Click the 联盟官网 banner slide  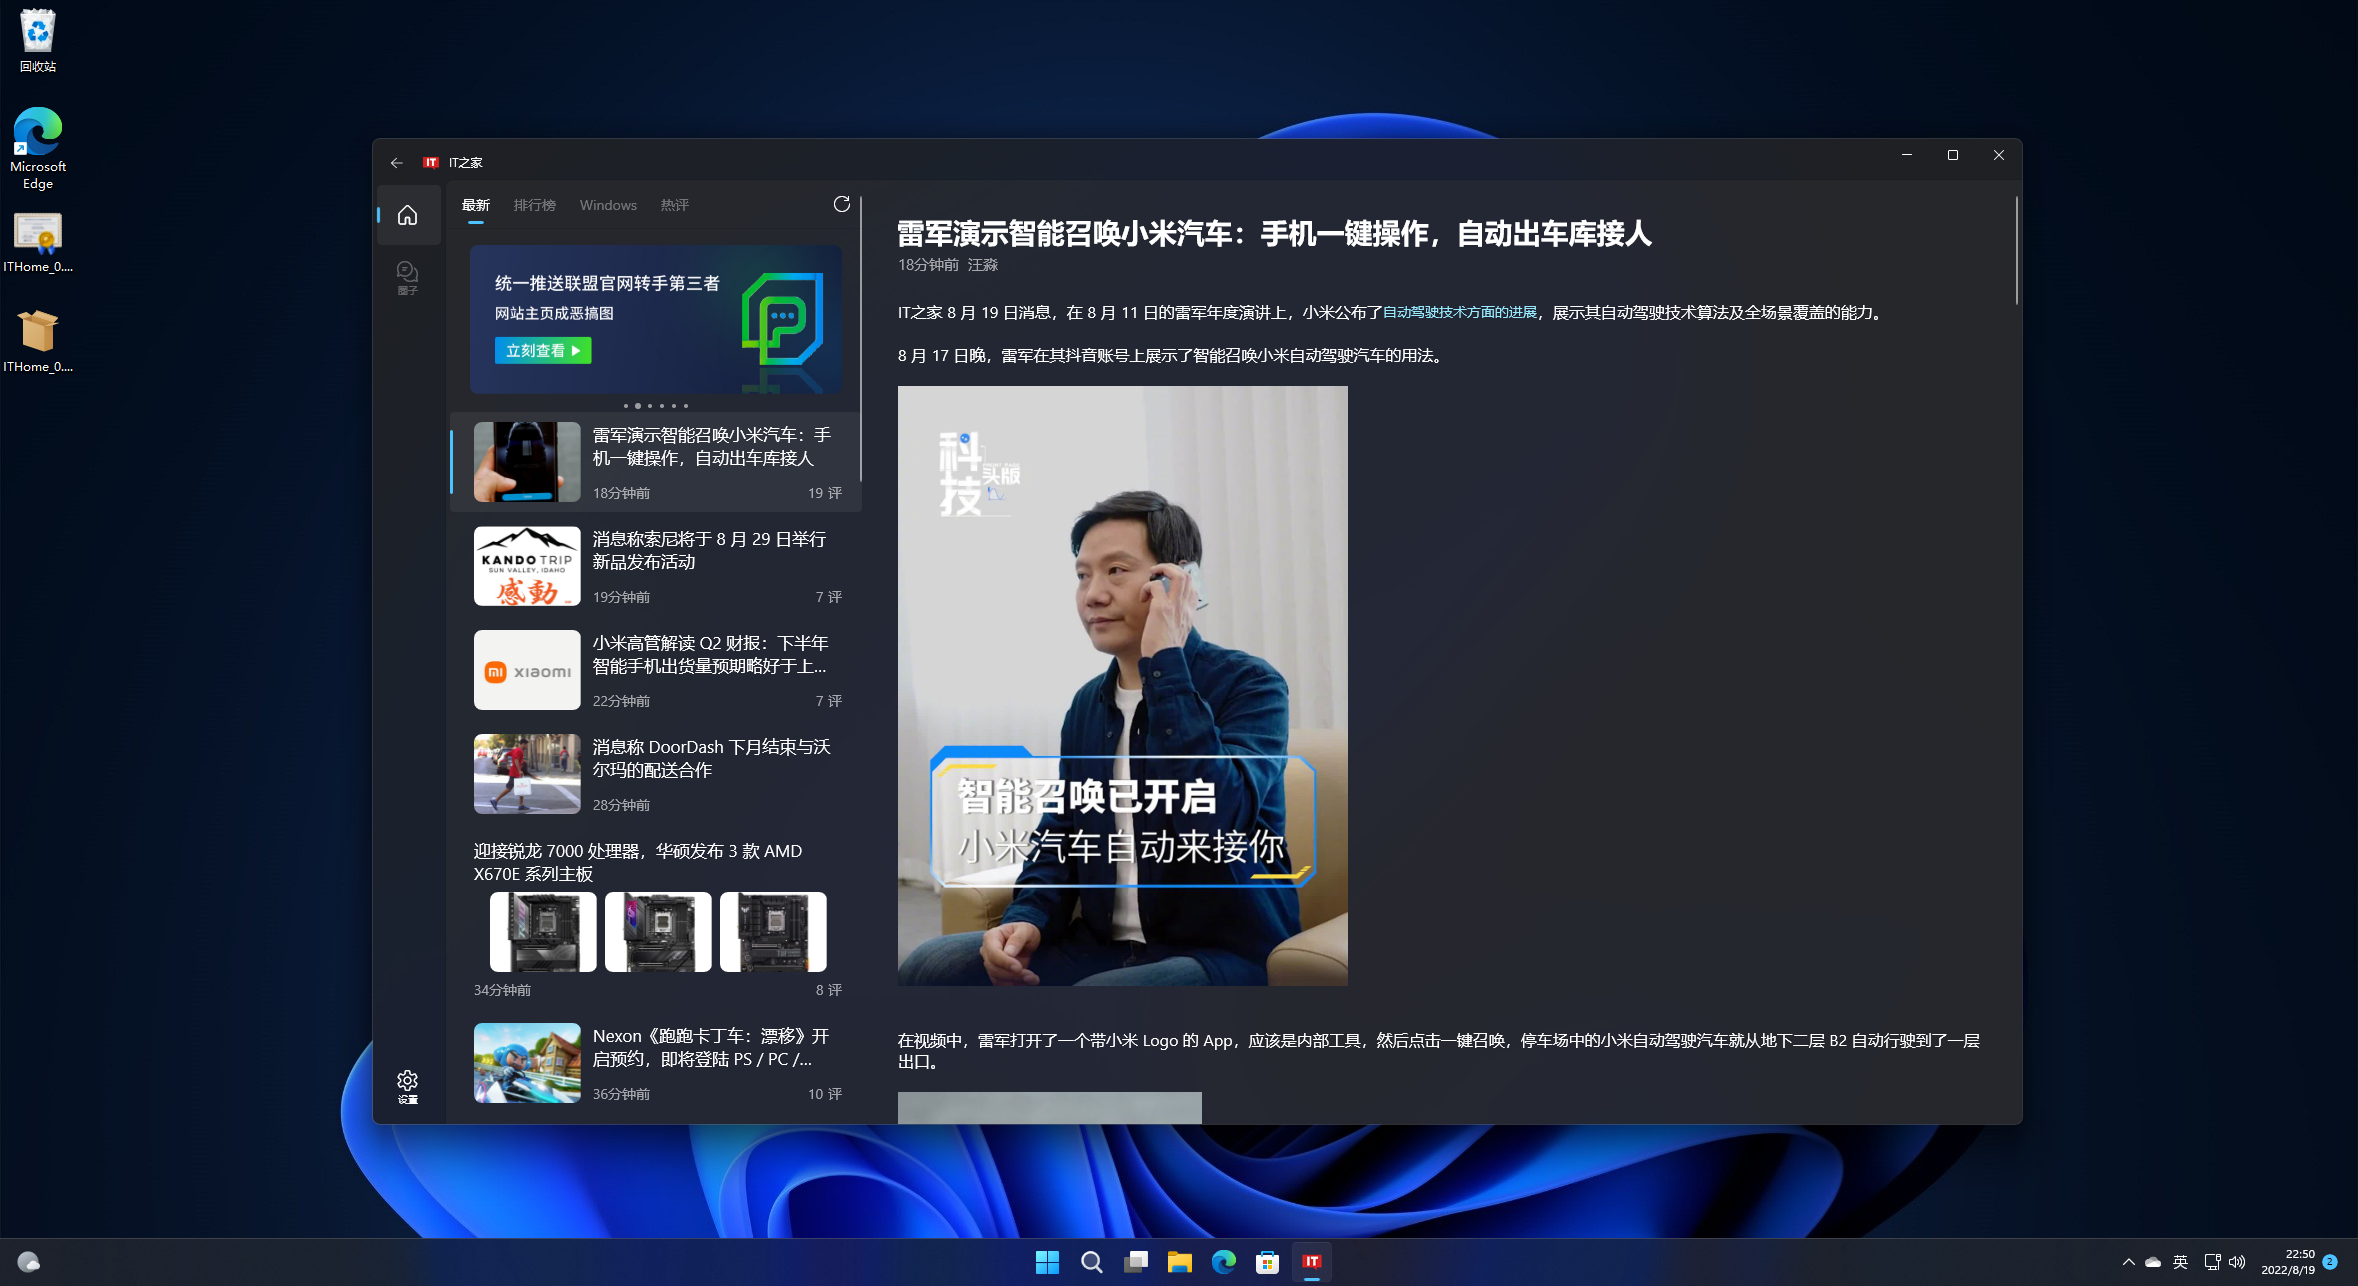click(x=655, y=319)
